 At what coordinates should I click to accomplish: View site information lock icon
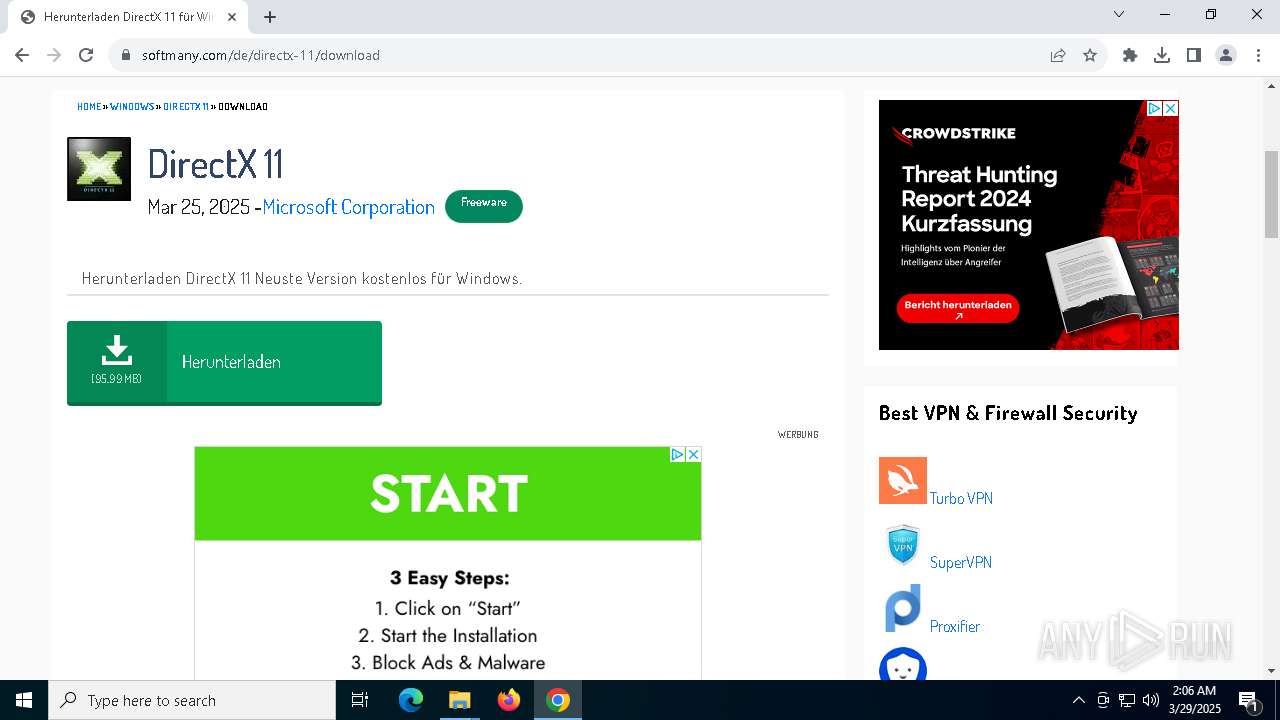pyautogui.click(x=126, y=55)
